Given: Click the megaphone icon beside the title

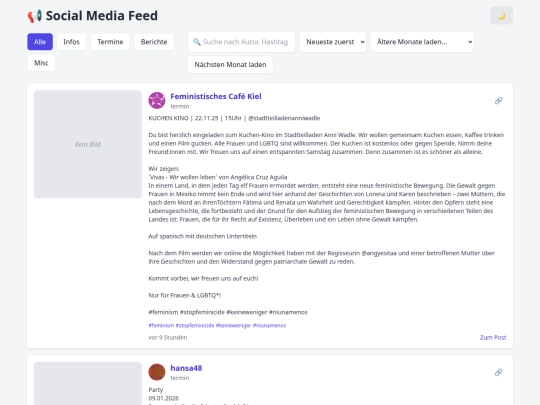Looking at the screenshot, I should click(35, 16).
